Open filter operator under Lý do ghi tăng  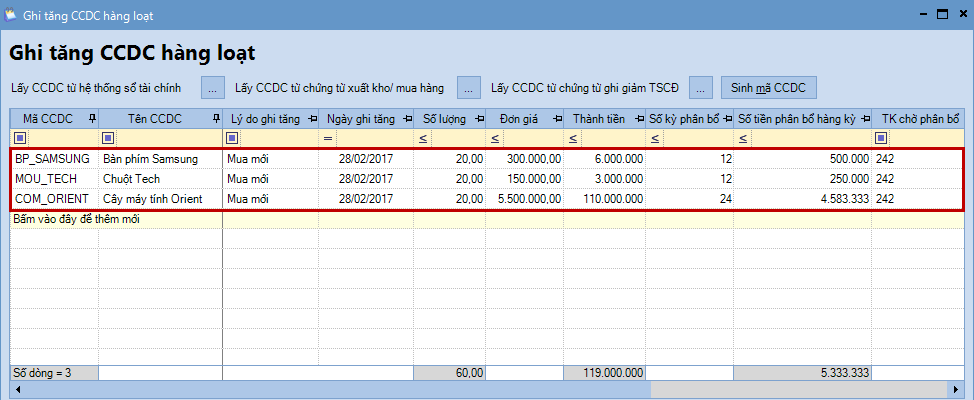232,138
